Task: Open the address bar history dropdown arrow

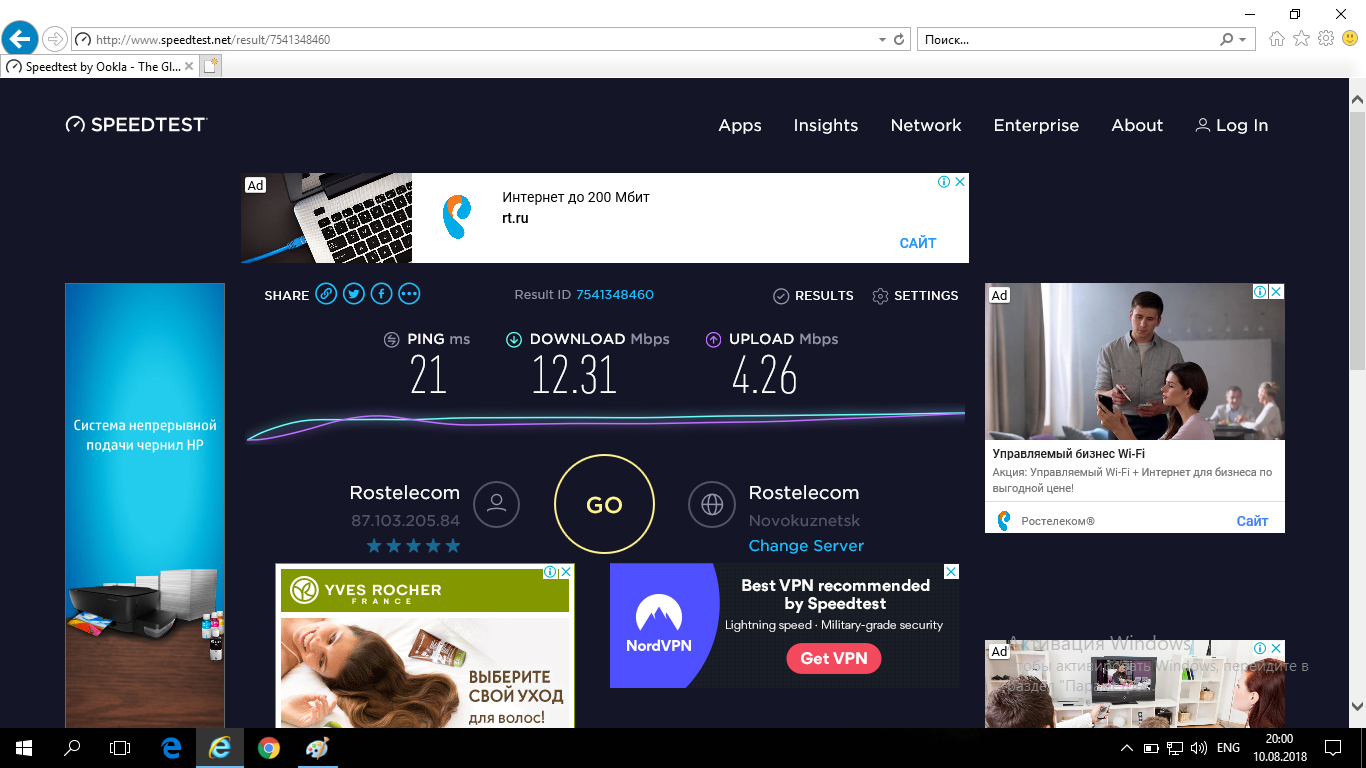Action: (x=882, y=40)
